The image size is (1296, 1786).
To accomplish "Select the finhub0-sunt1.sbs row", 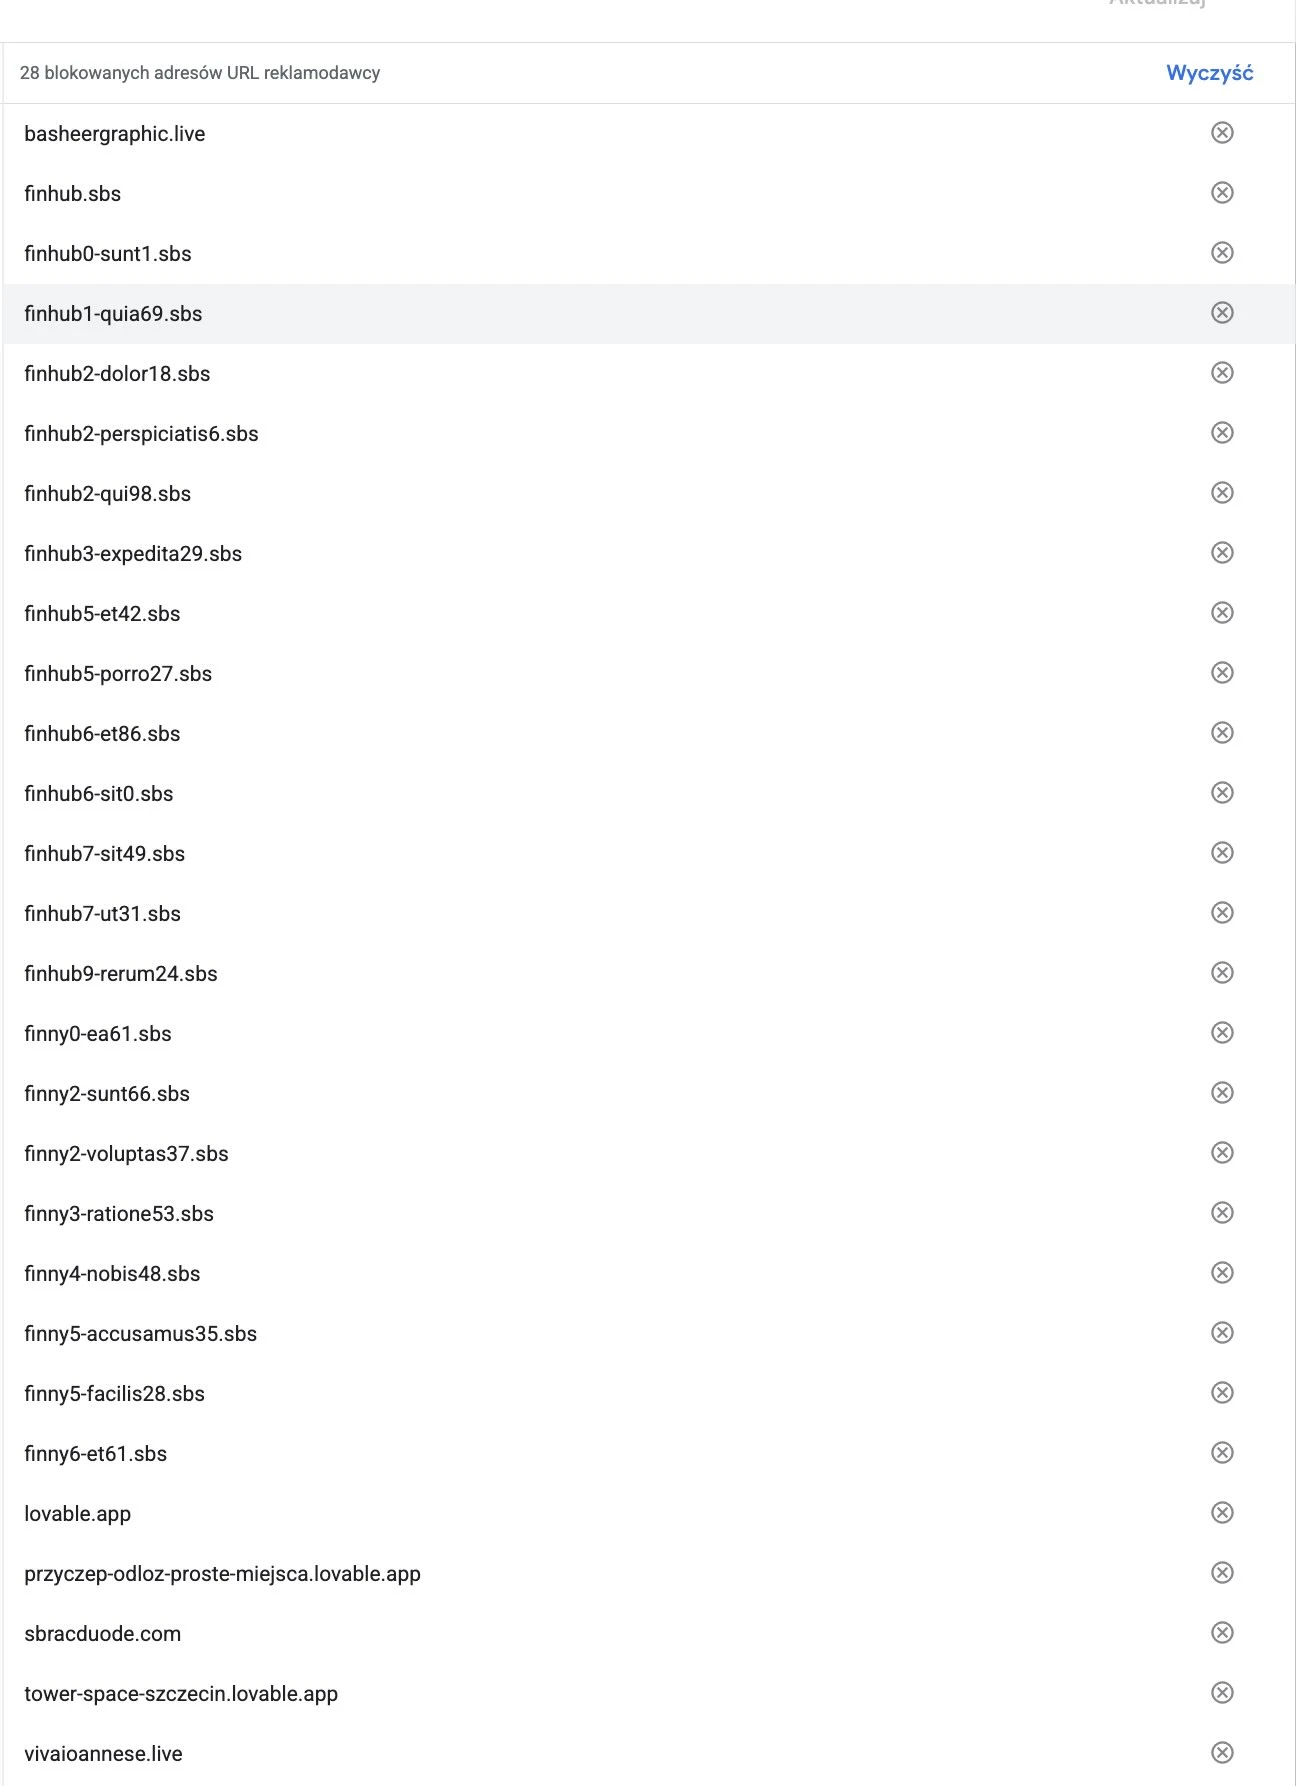I will (649, 254).
